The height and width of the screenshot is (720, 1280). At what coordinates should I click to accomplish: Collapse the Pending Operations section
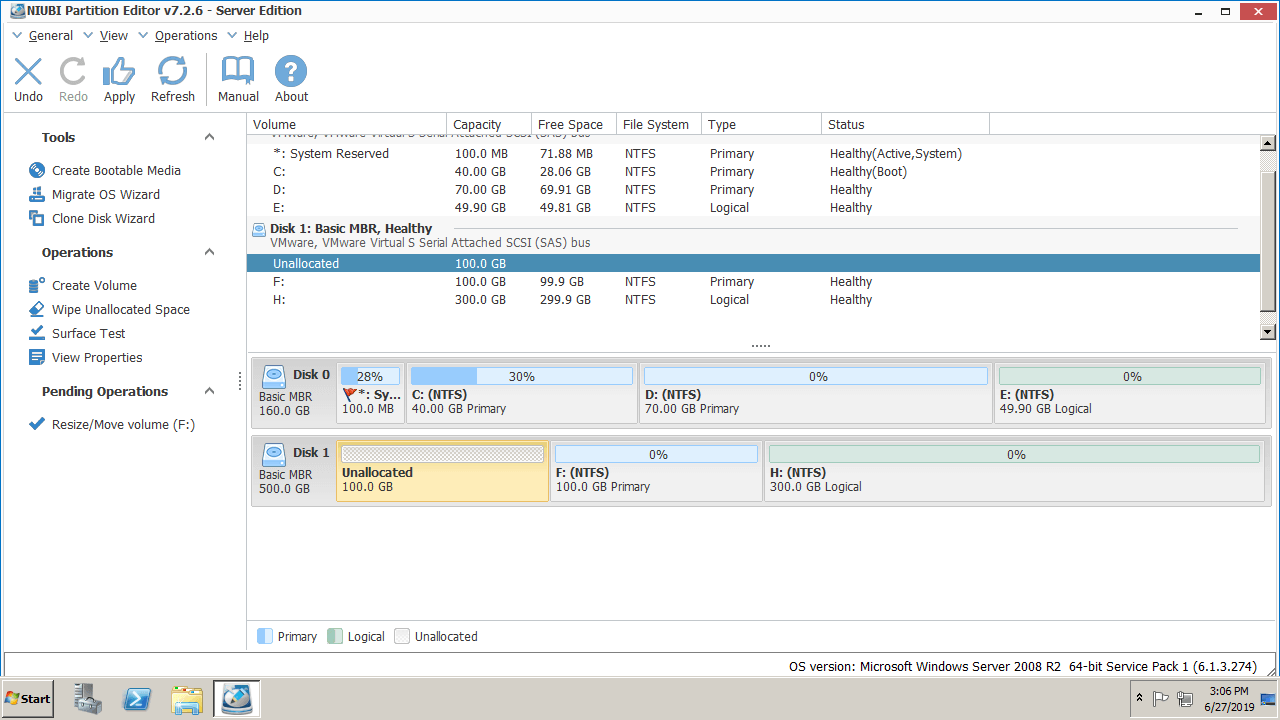pyautogui.click(x=209, y=392)
